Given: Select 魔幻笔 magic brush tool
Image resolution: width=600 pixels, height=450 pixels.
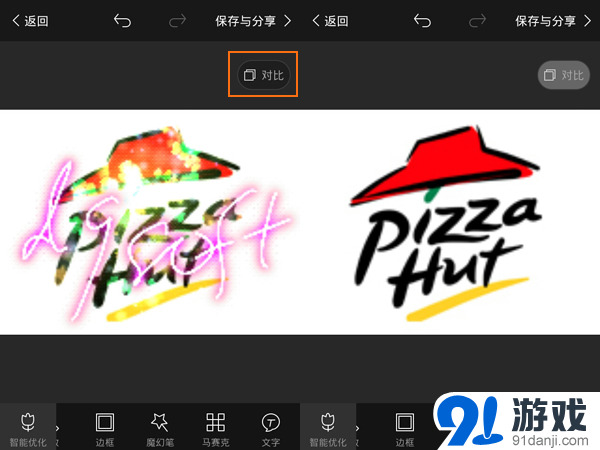Looking at the screenshot, I should [x=160, y=429].
